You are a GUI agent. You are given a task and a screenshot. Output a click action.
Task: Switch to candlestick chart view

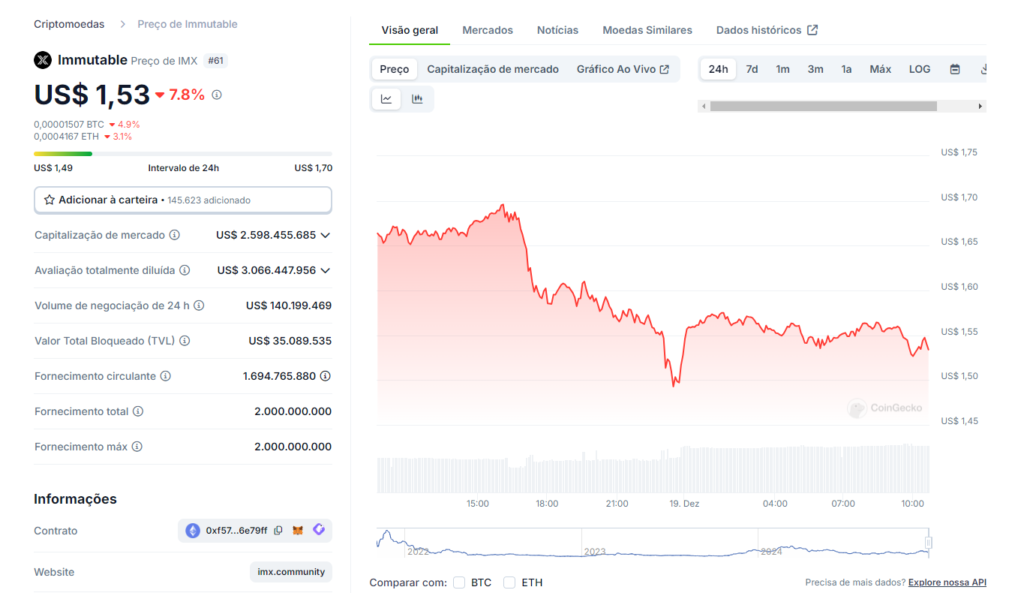click(417, 99)
